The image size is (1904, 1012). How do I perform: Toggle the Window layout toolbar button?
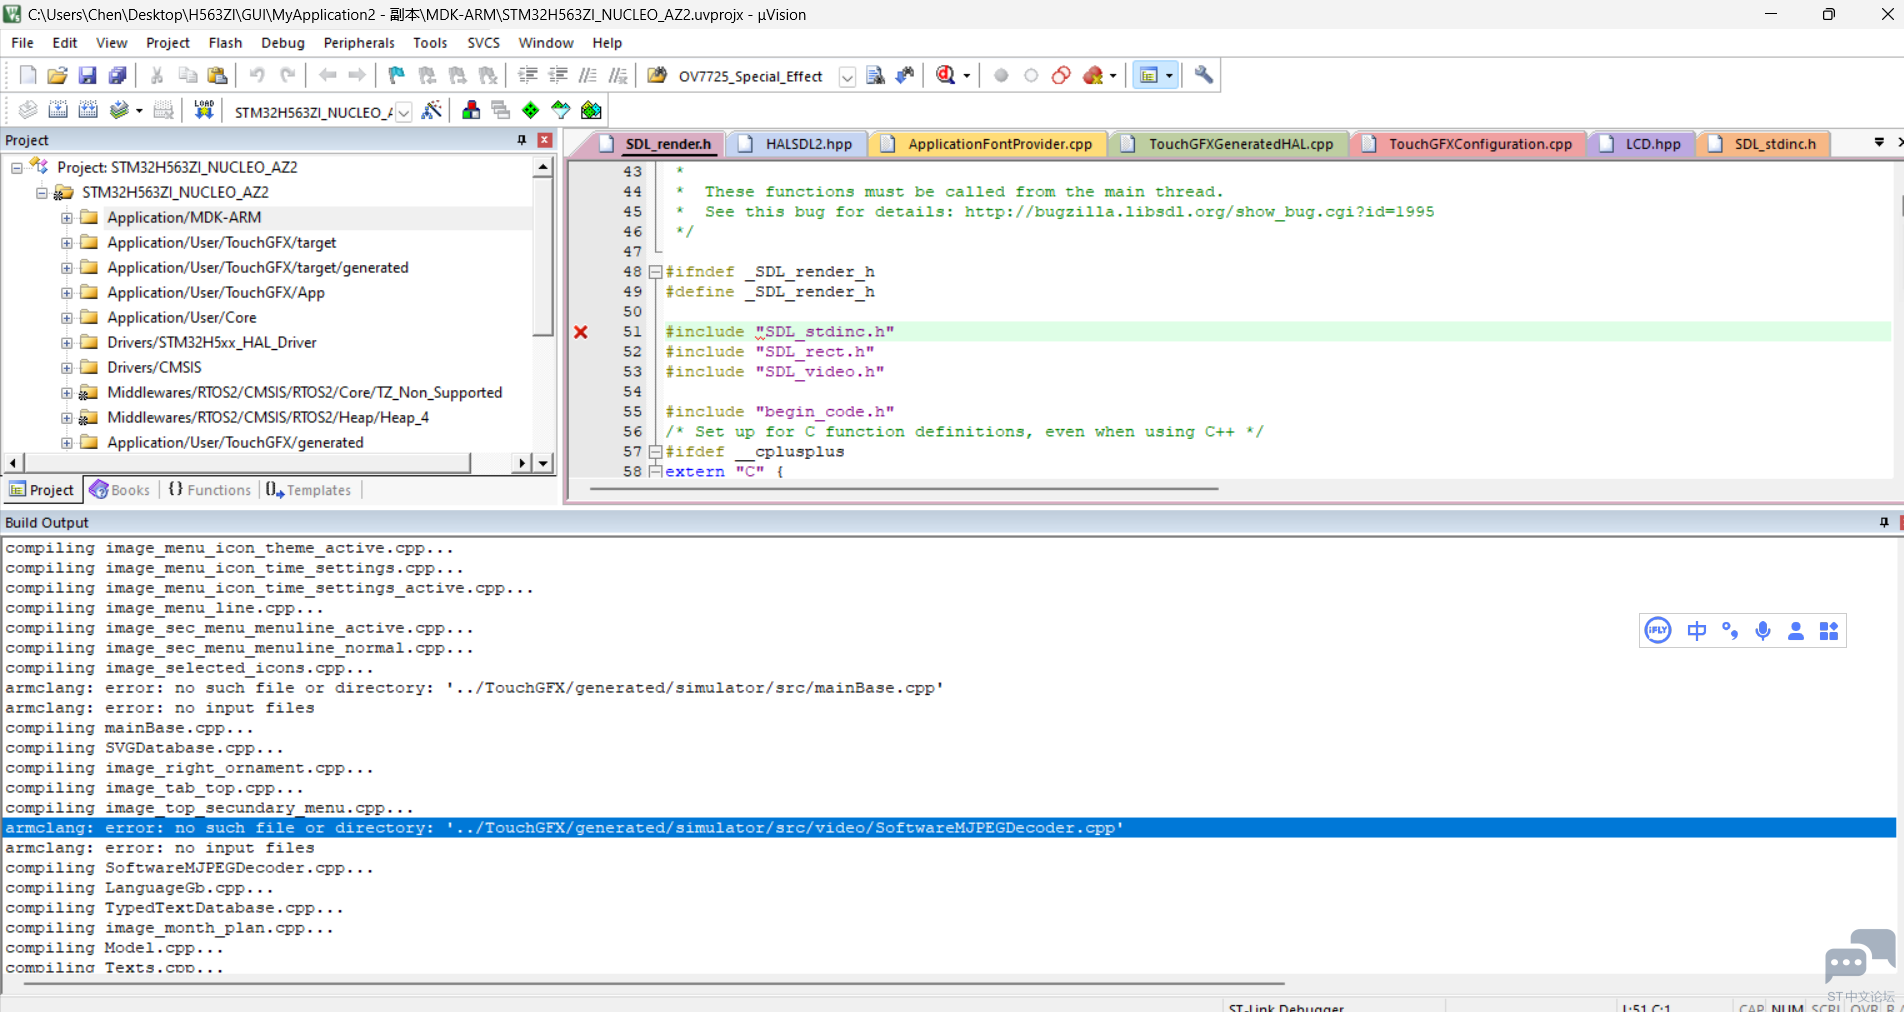point(1149,75)
